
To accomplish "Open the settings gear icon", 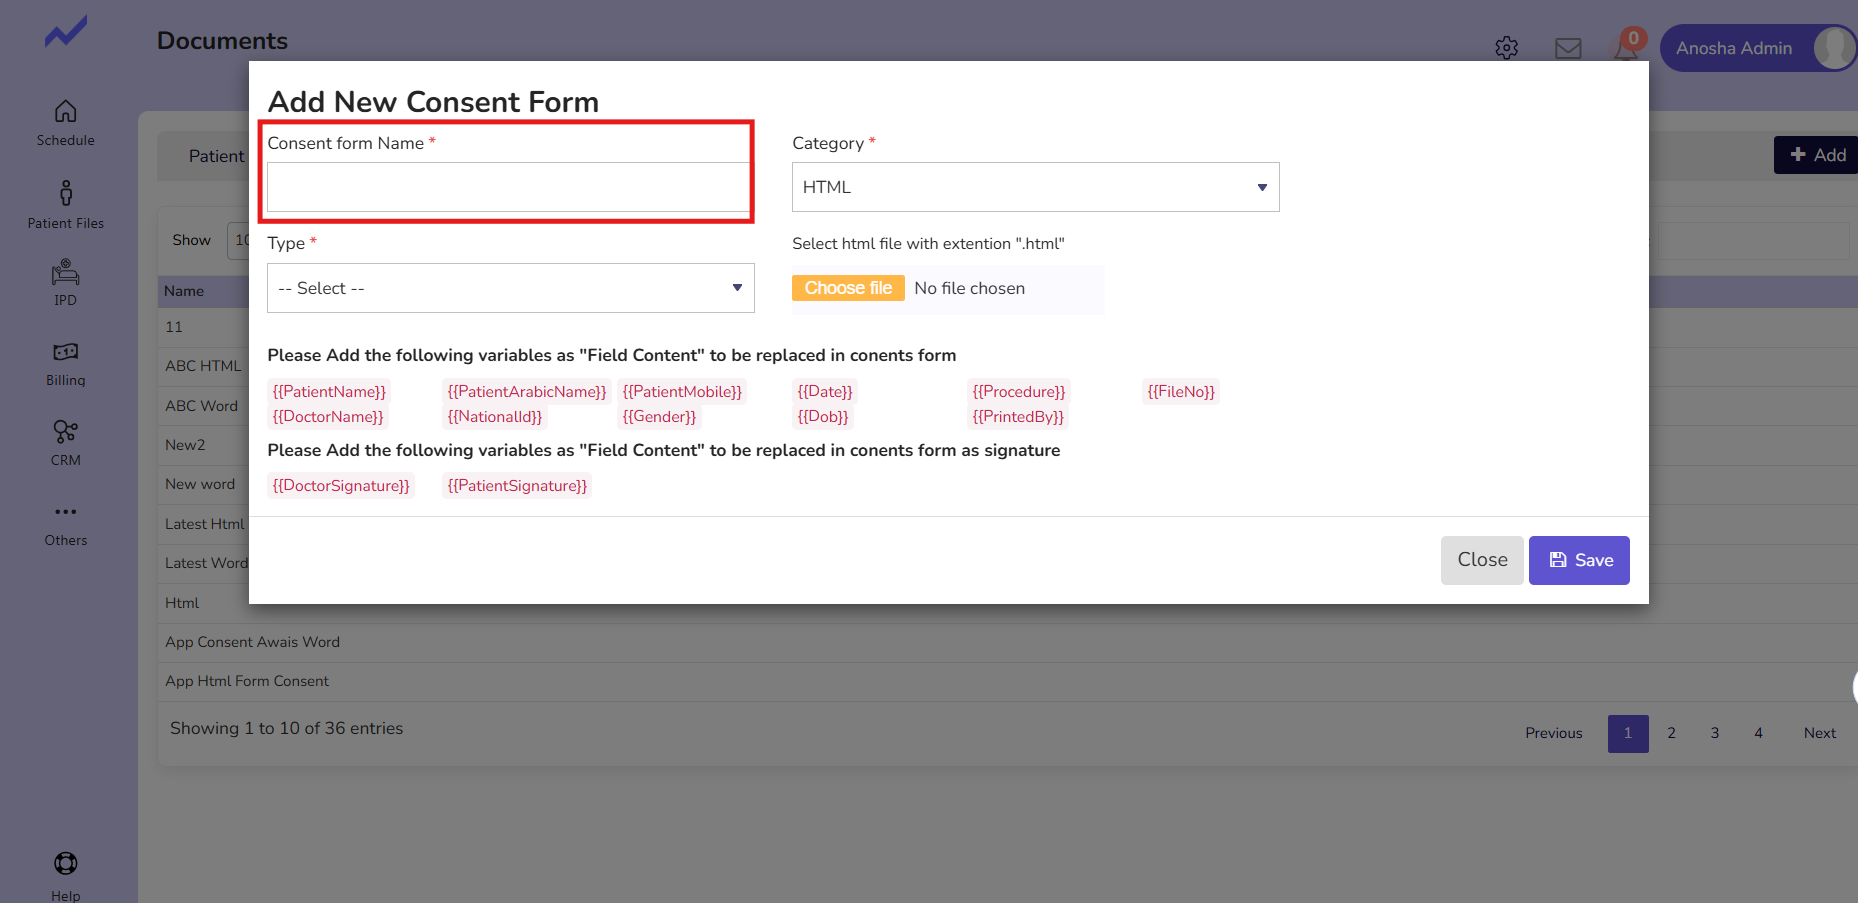I will (x=1506, y=48).
